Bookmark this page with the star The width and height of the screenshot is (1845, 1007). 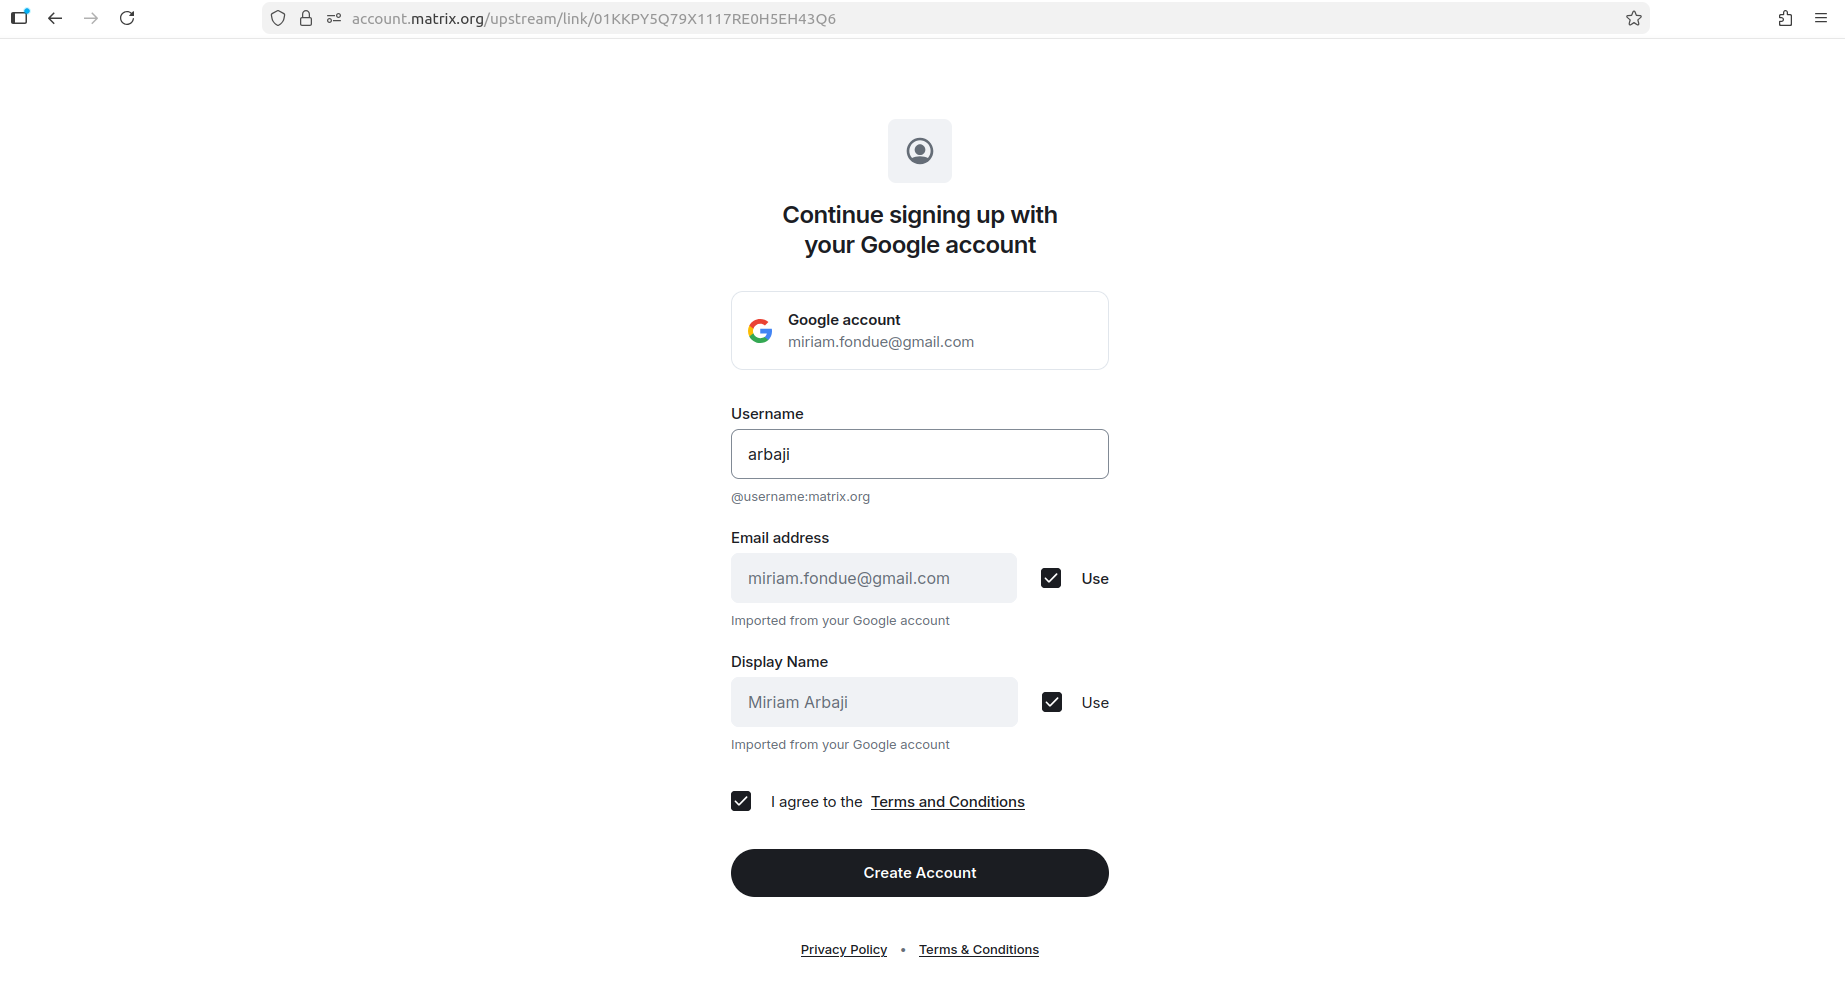tap(1634, 18)
